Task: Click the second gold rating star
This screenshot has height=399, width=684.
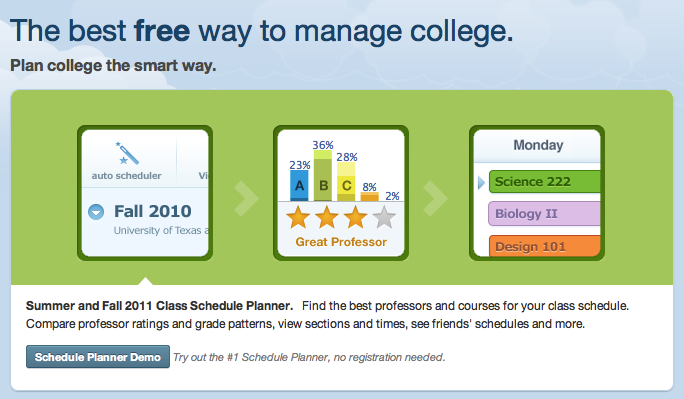Action: [x=327, y=217]
